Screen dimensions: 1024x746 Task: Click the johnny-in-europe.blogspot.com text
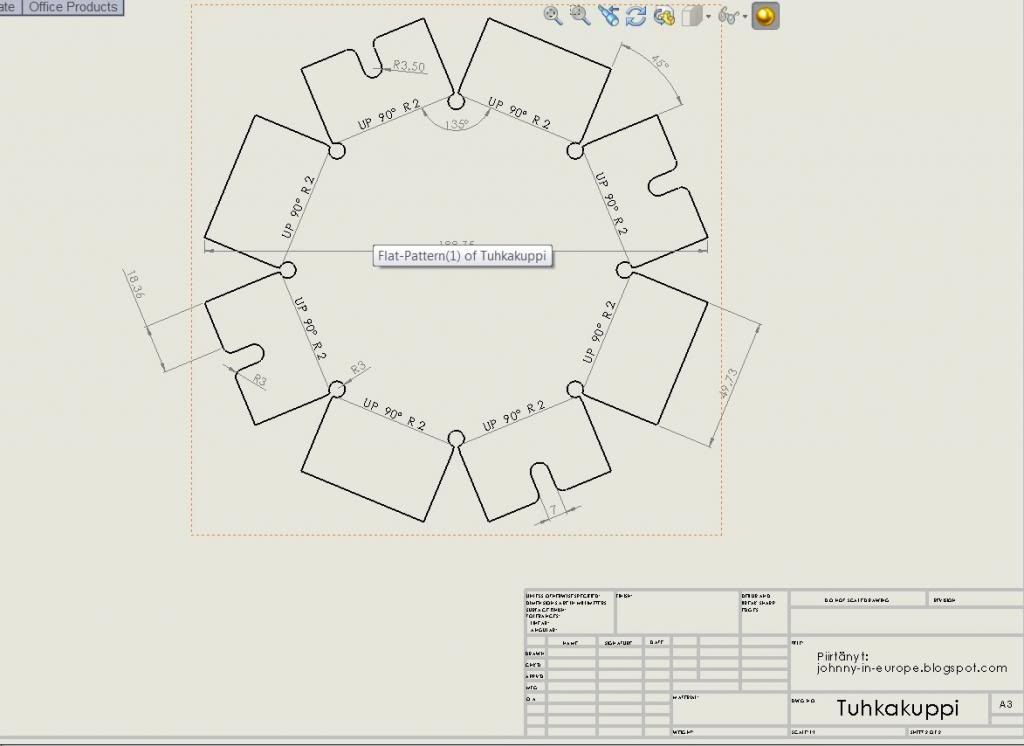pos(911,668)
